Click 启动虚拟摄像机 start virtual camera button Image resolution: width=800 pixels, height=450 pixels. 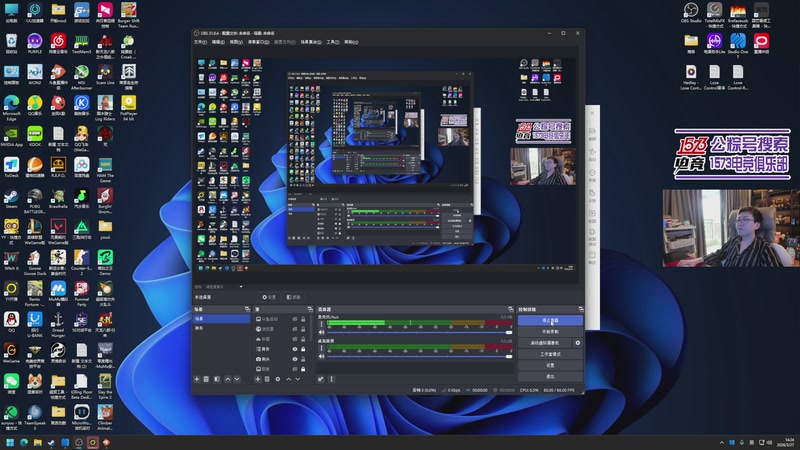click(545, 343)
